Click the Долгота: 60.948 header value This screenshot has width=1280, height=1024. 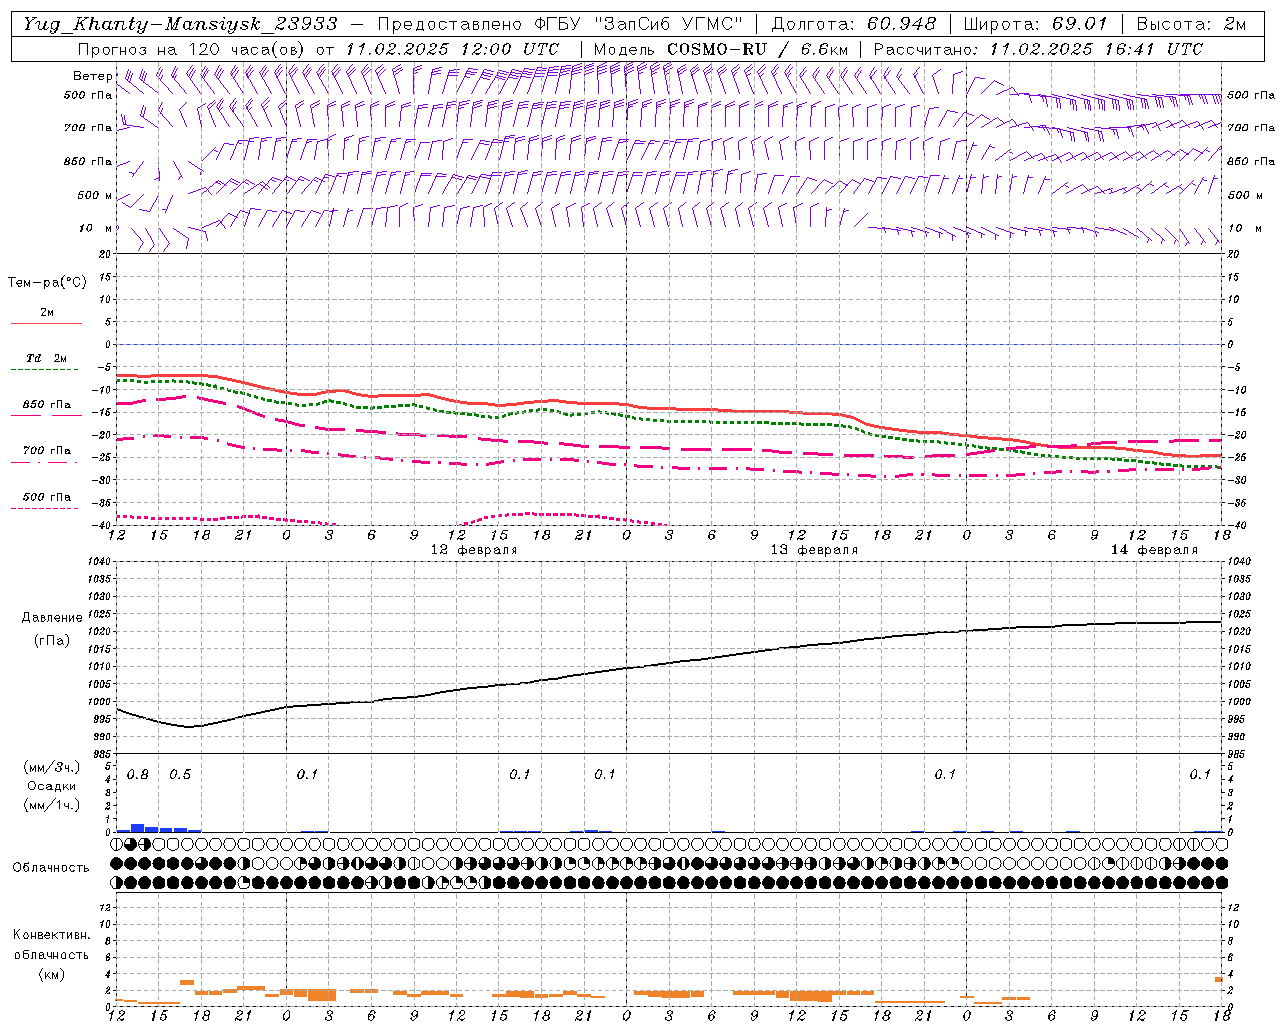tap(854, 24)
